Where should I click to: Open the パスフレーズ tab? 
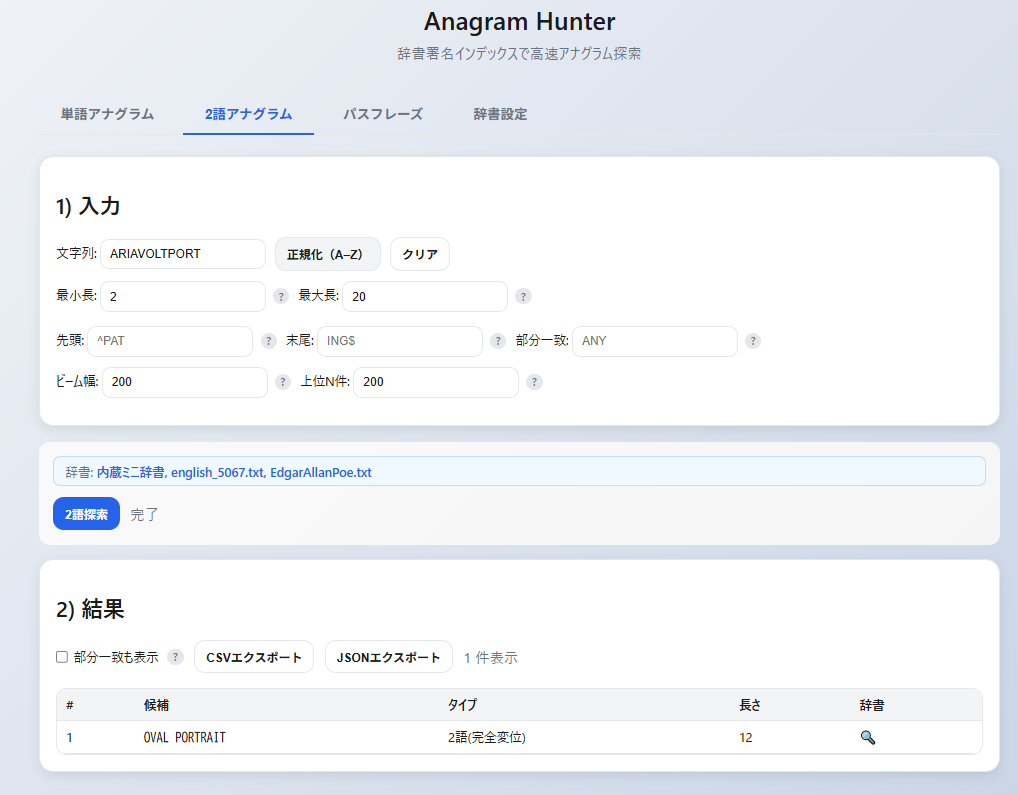point(383,114)
